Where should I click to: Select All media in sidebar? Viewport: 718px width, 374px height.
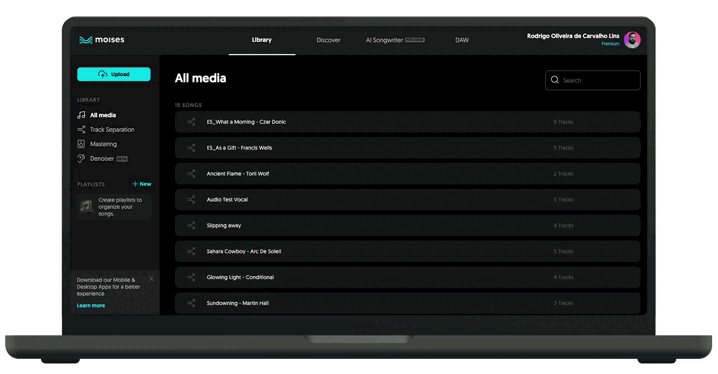[103, 115]
